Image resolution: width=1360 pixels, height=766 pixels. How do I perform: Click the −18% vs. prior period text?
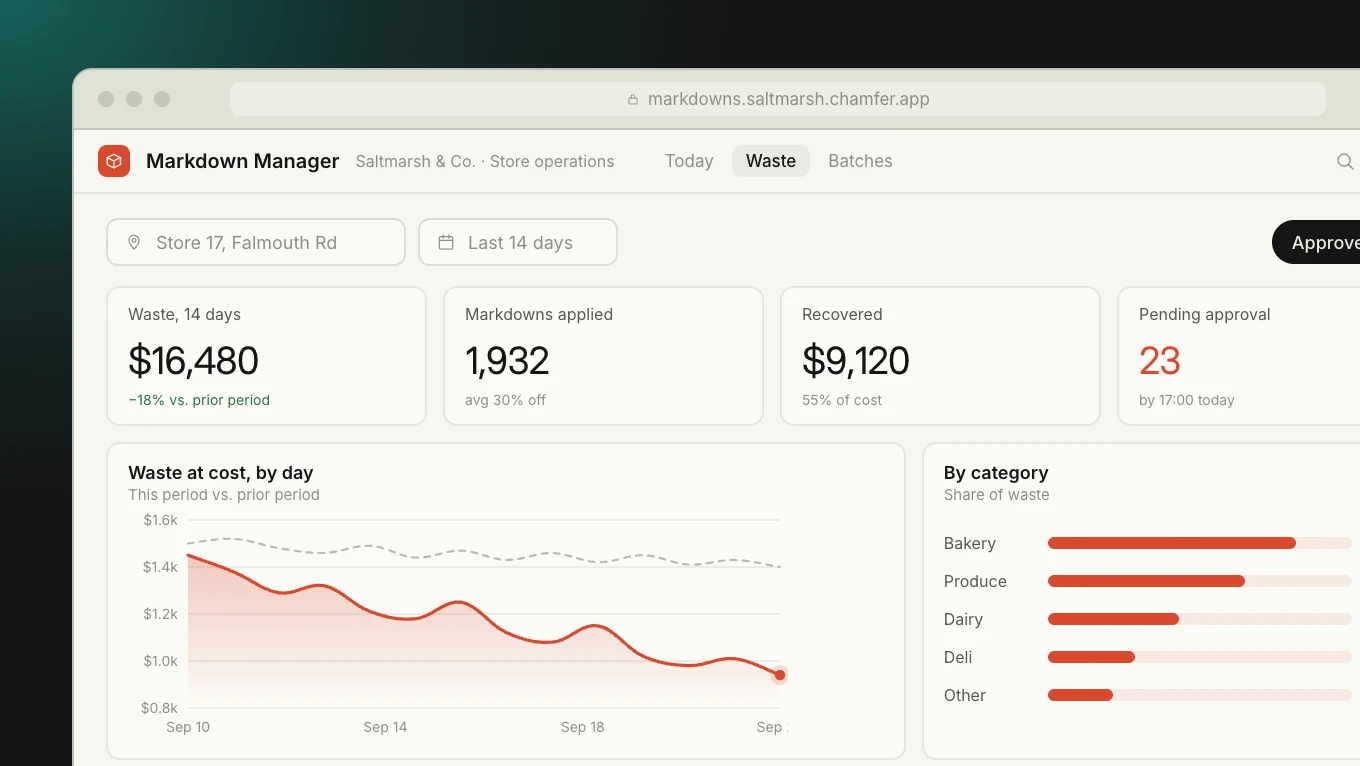199,400
